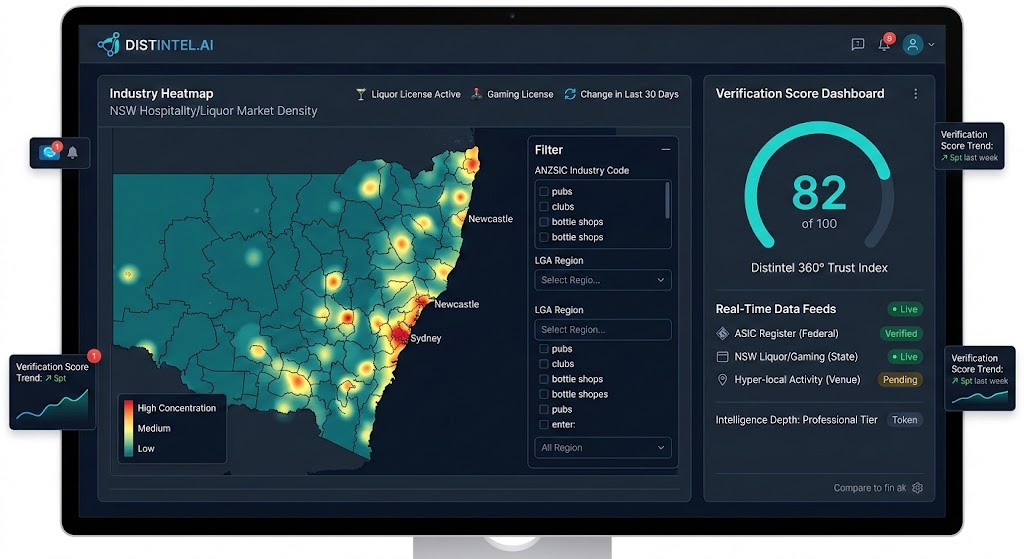
Task: Click the High Concentration legend text
Action: pos(176,408)
